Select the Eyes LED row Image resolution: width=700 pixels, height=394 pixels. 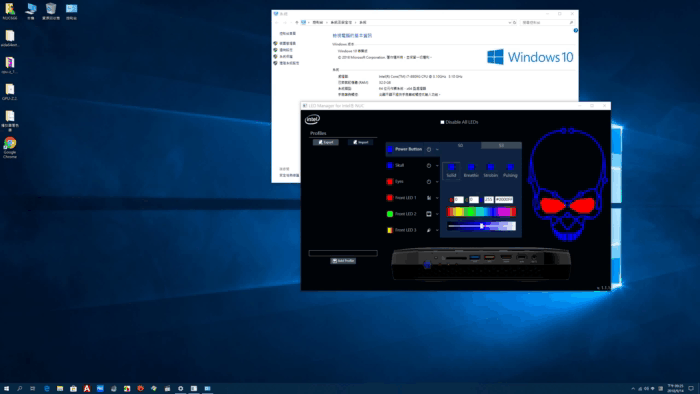[x=412, y=182]
